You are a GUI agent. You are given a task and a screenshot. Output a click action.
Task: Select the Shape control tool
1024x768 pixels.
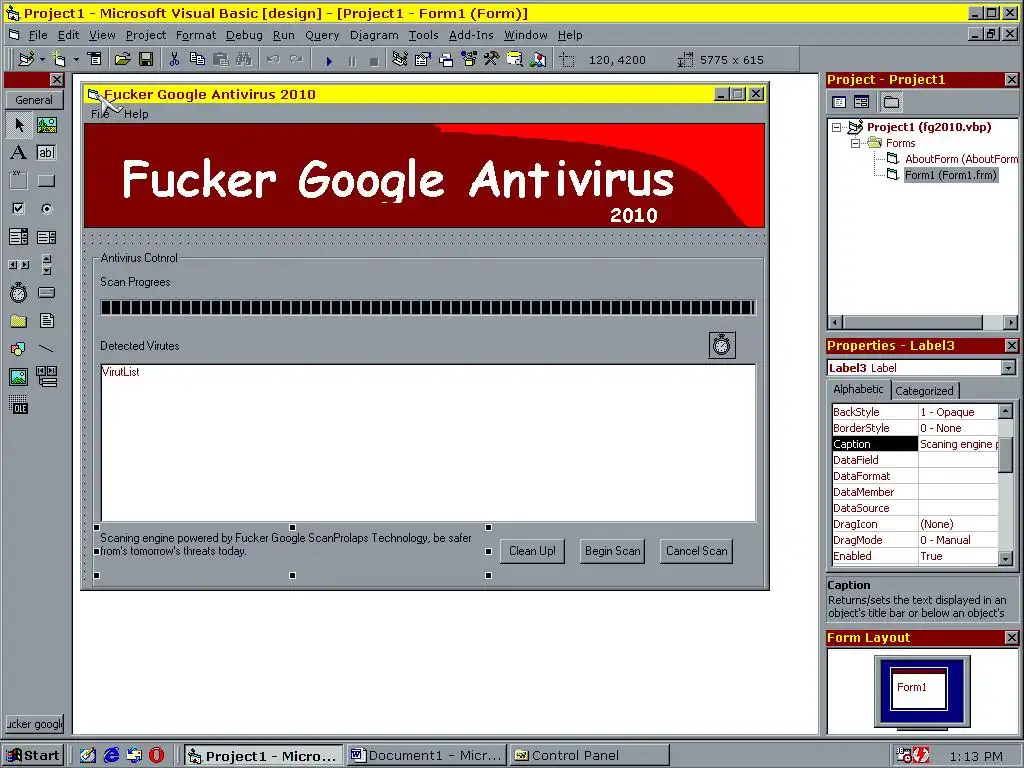(19, 349)
